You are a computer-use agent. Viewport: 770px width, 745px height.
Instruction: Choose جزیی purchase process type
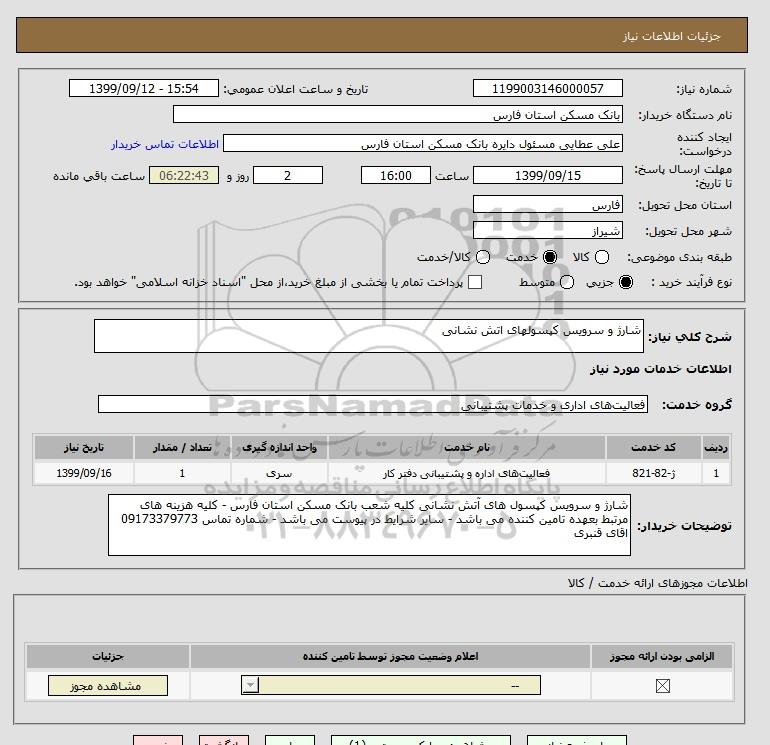626,282
